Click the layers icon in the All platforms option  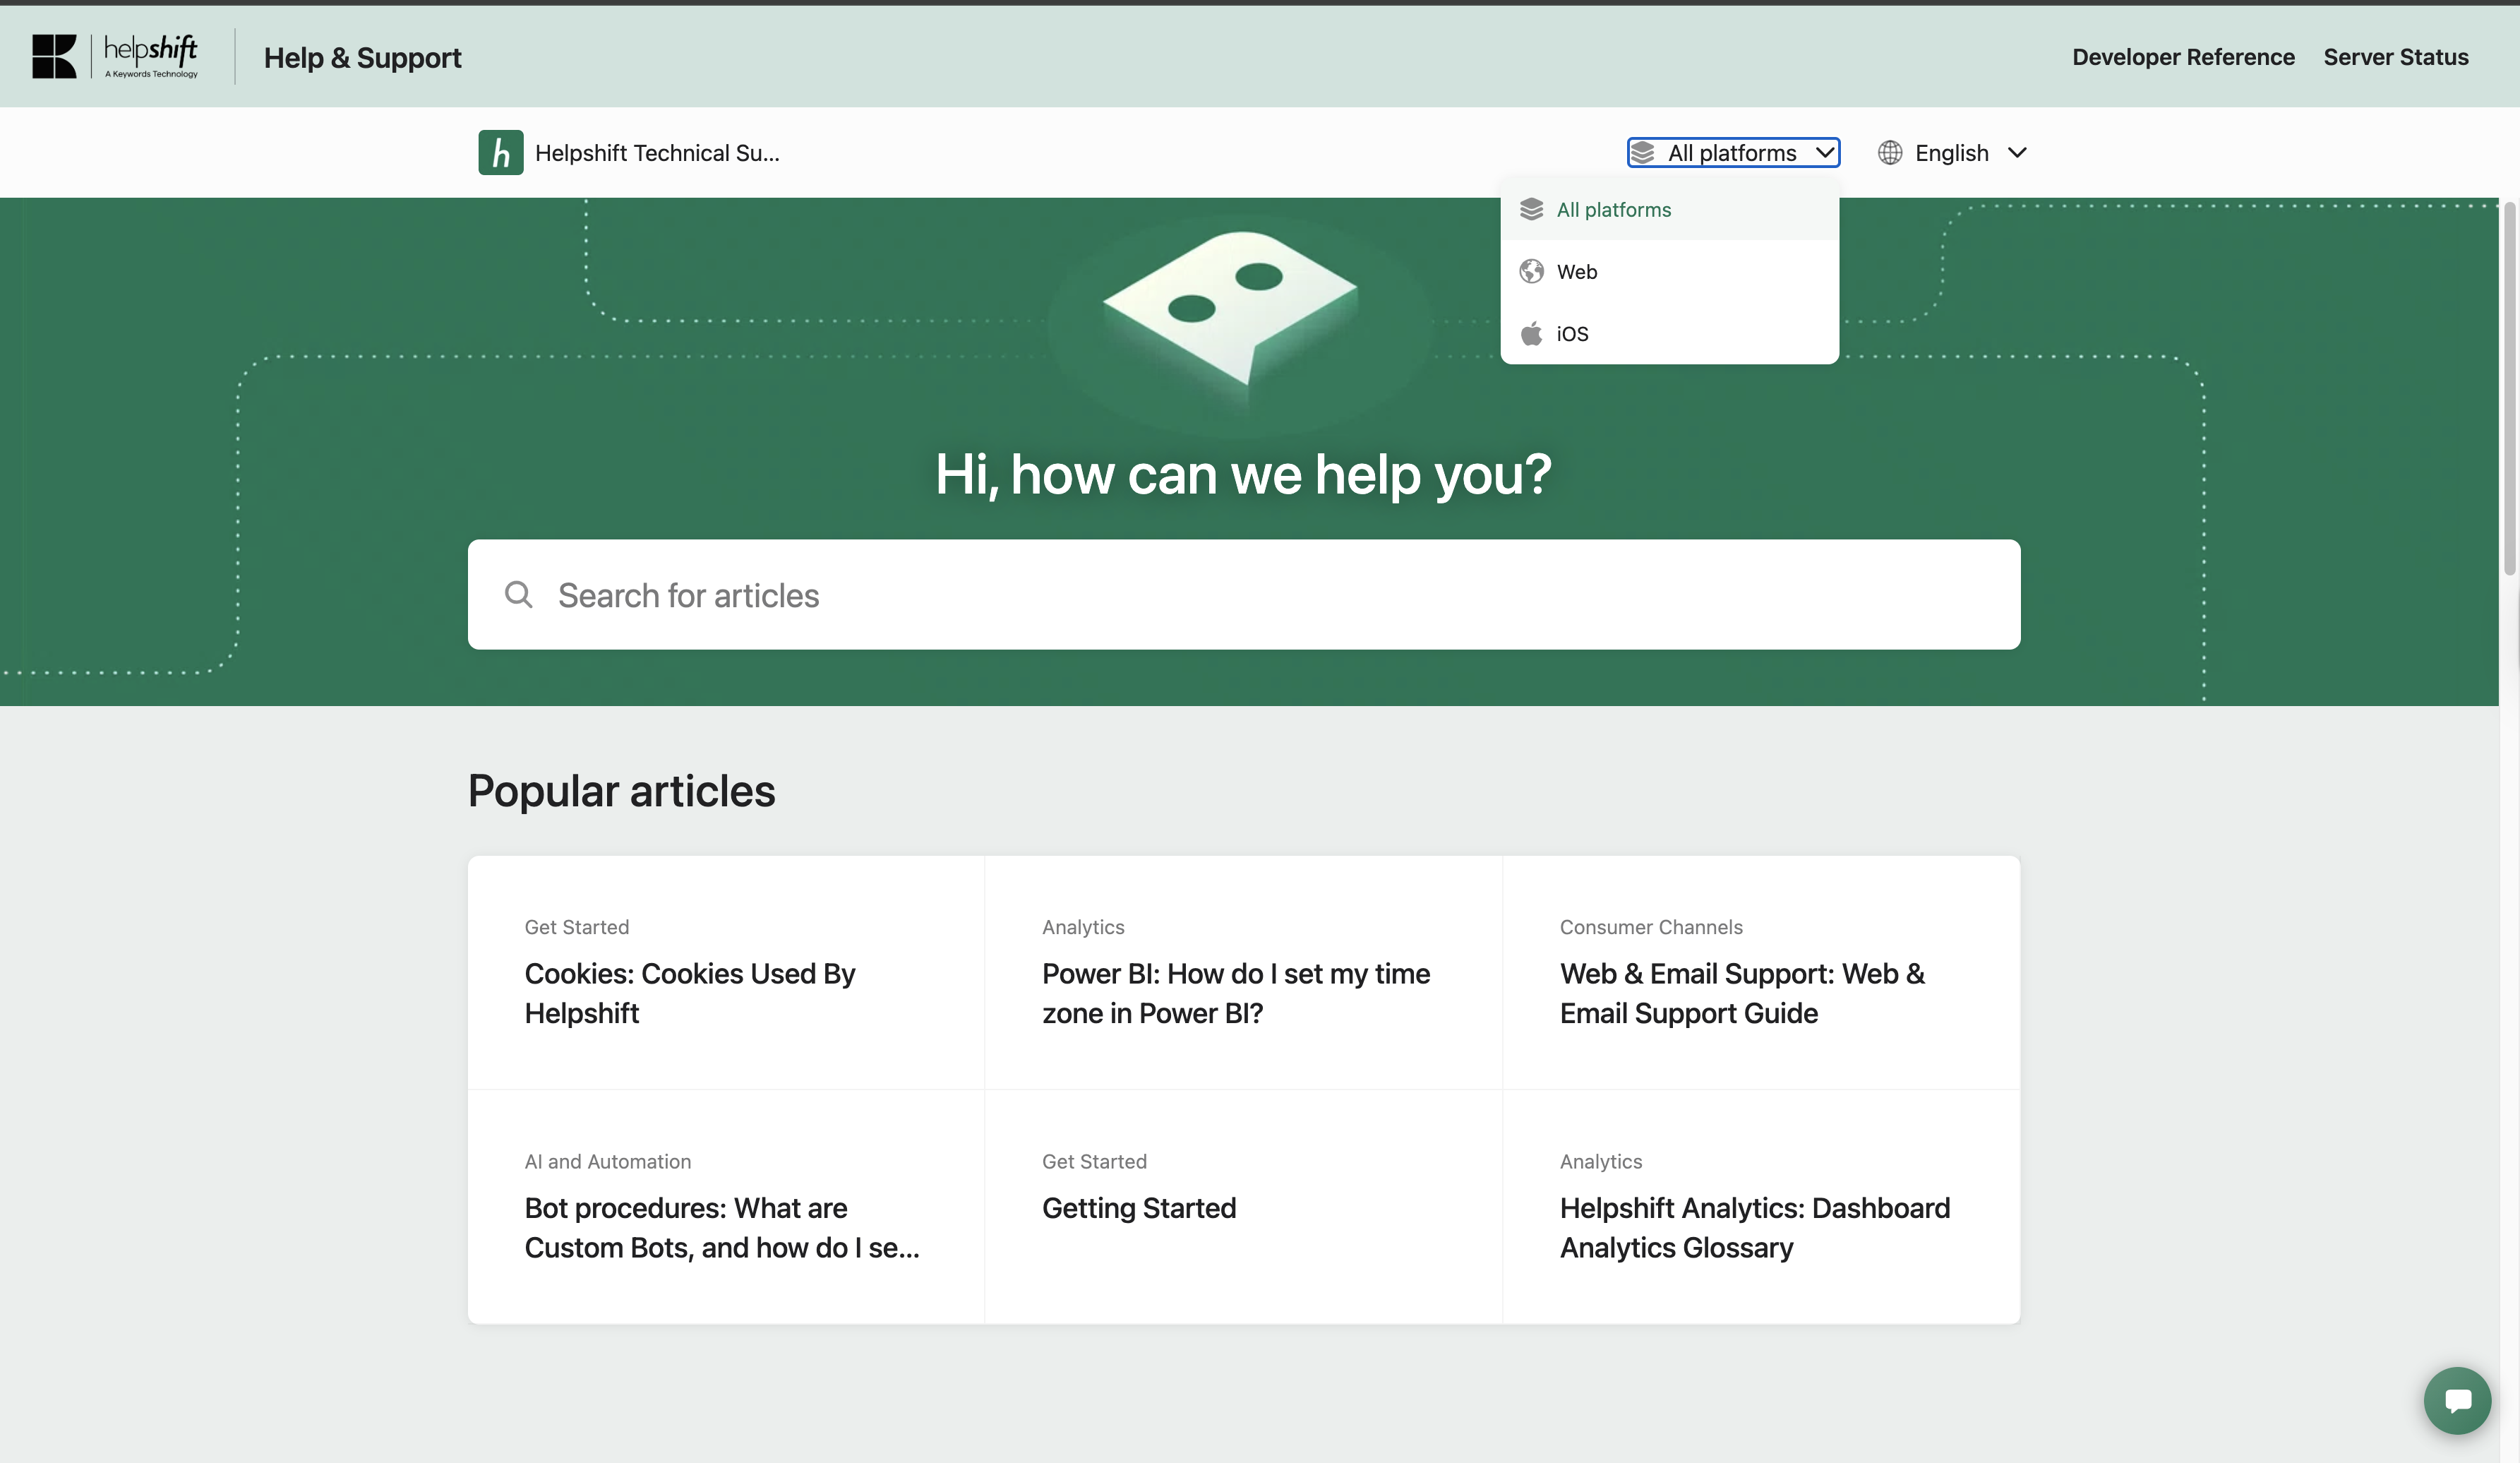click(1531, 210)
